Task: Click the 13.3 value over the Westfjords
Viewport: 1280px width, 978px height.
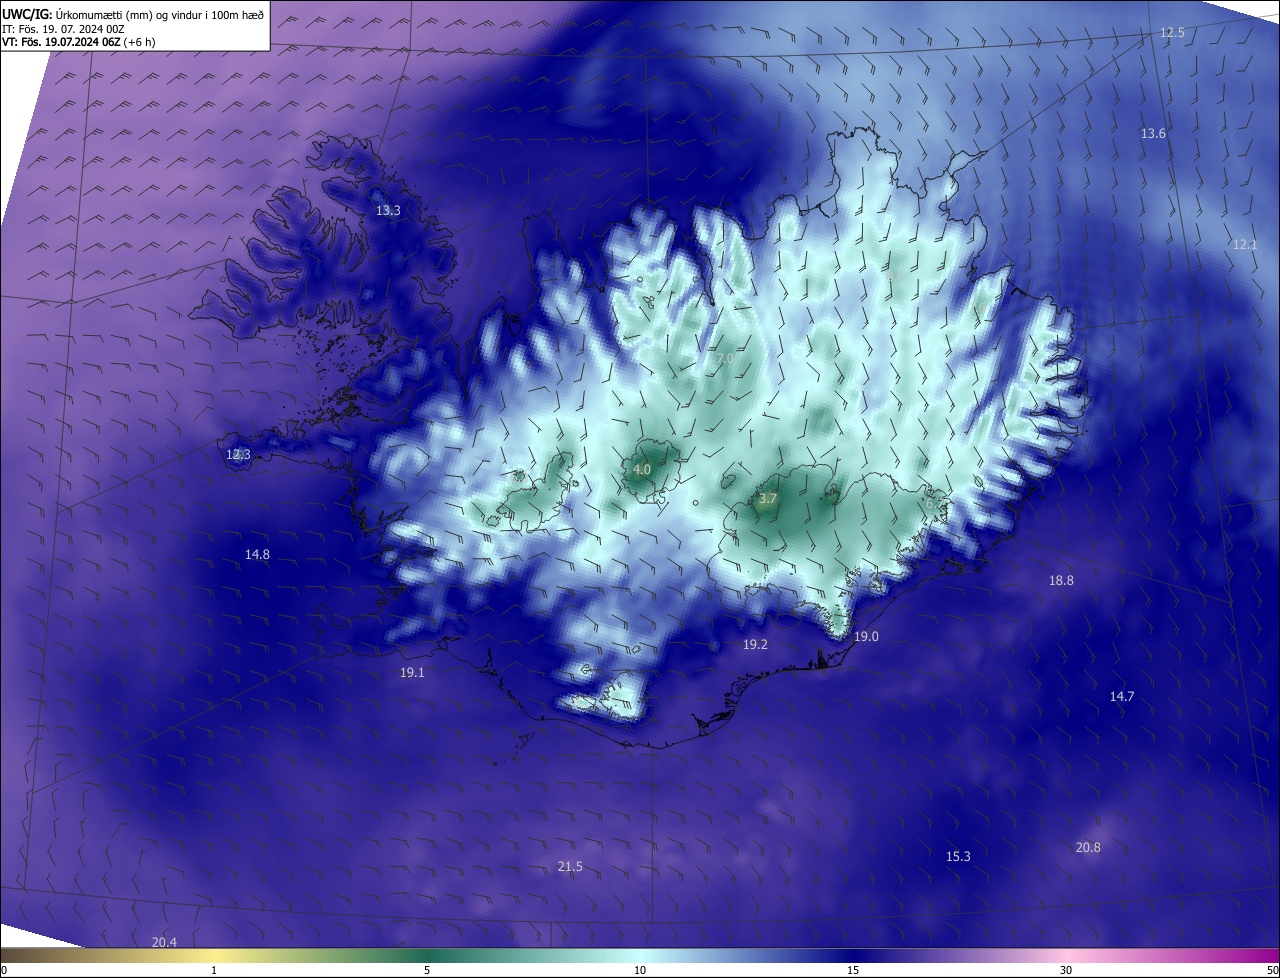Action: tap(388, 211)
